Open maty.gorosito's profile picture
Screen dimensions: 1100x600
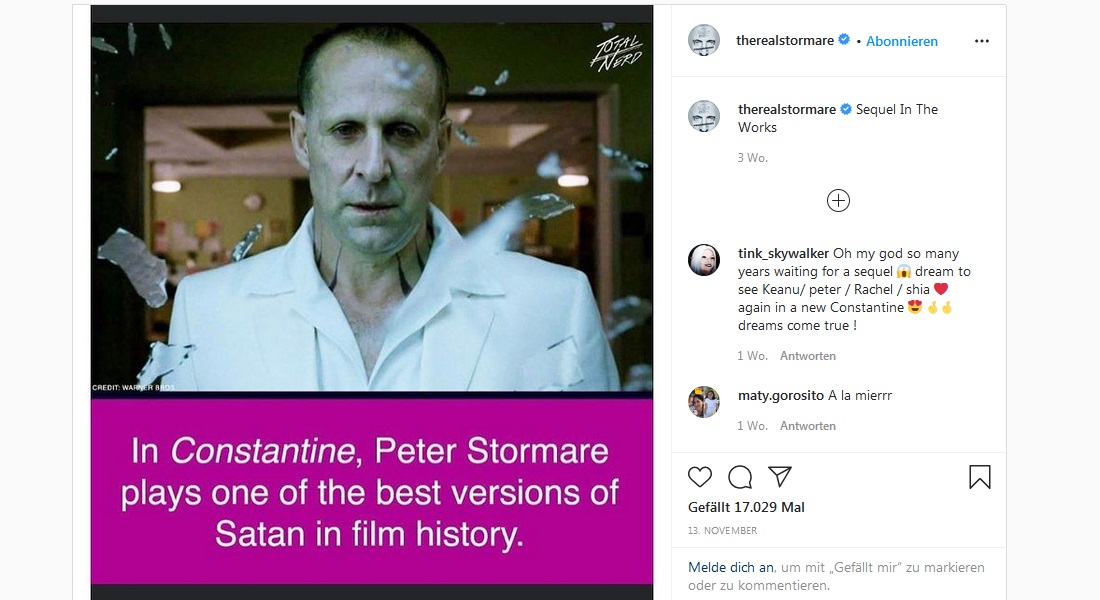pos(704,402)
